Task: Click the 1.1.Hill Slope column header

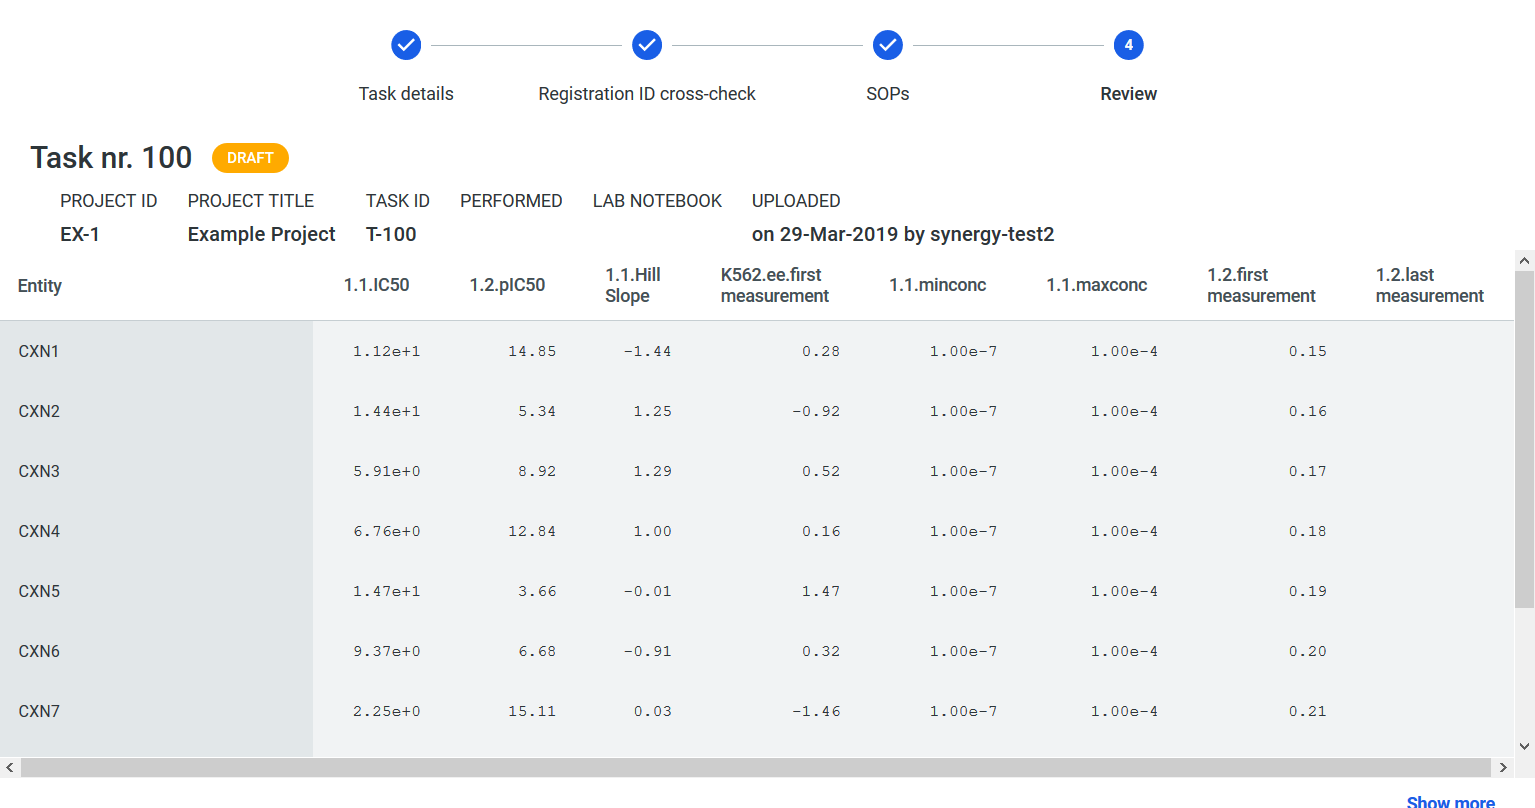Action: point(633,285)
